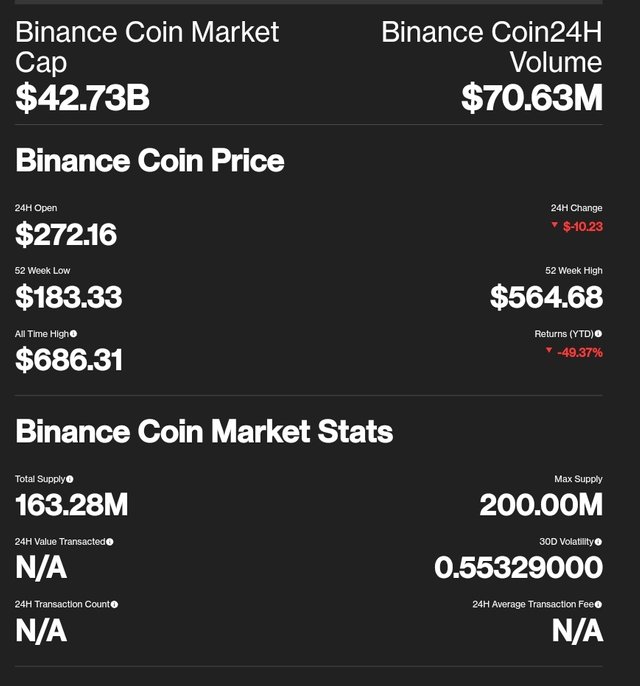Open the Total Supply info icon

[70, 479]
